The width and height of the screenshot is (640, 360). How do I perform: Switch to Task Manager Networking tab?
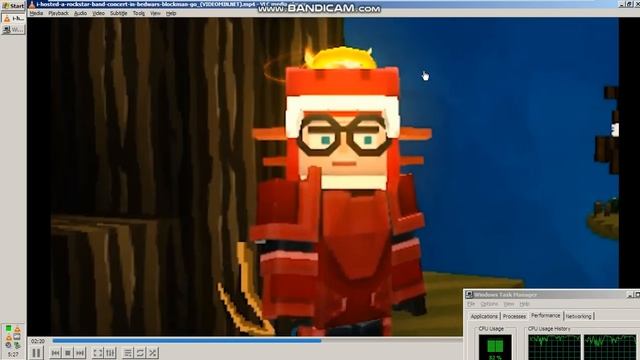click(x=578, y=316)
